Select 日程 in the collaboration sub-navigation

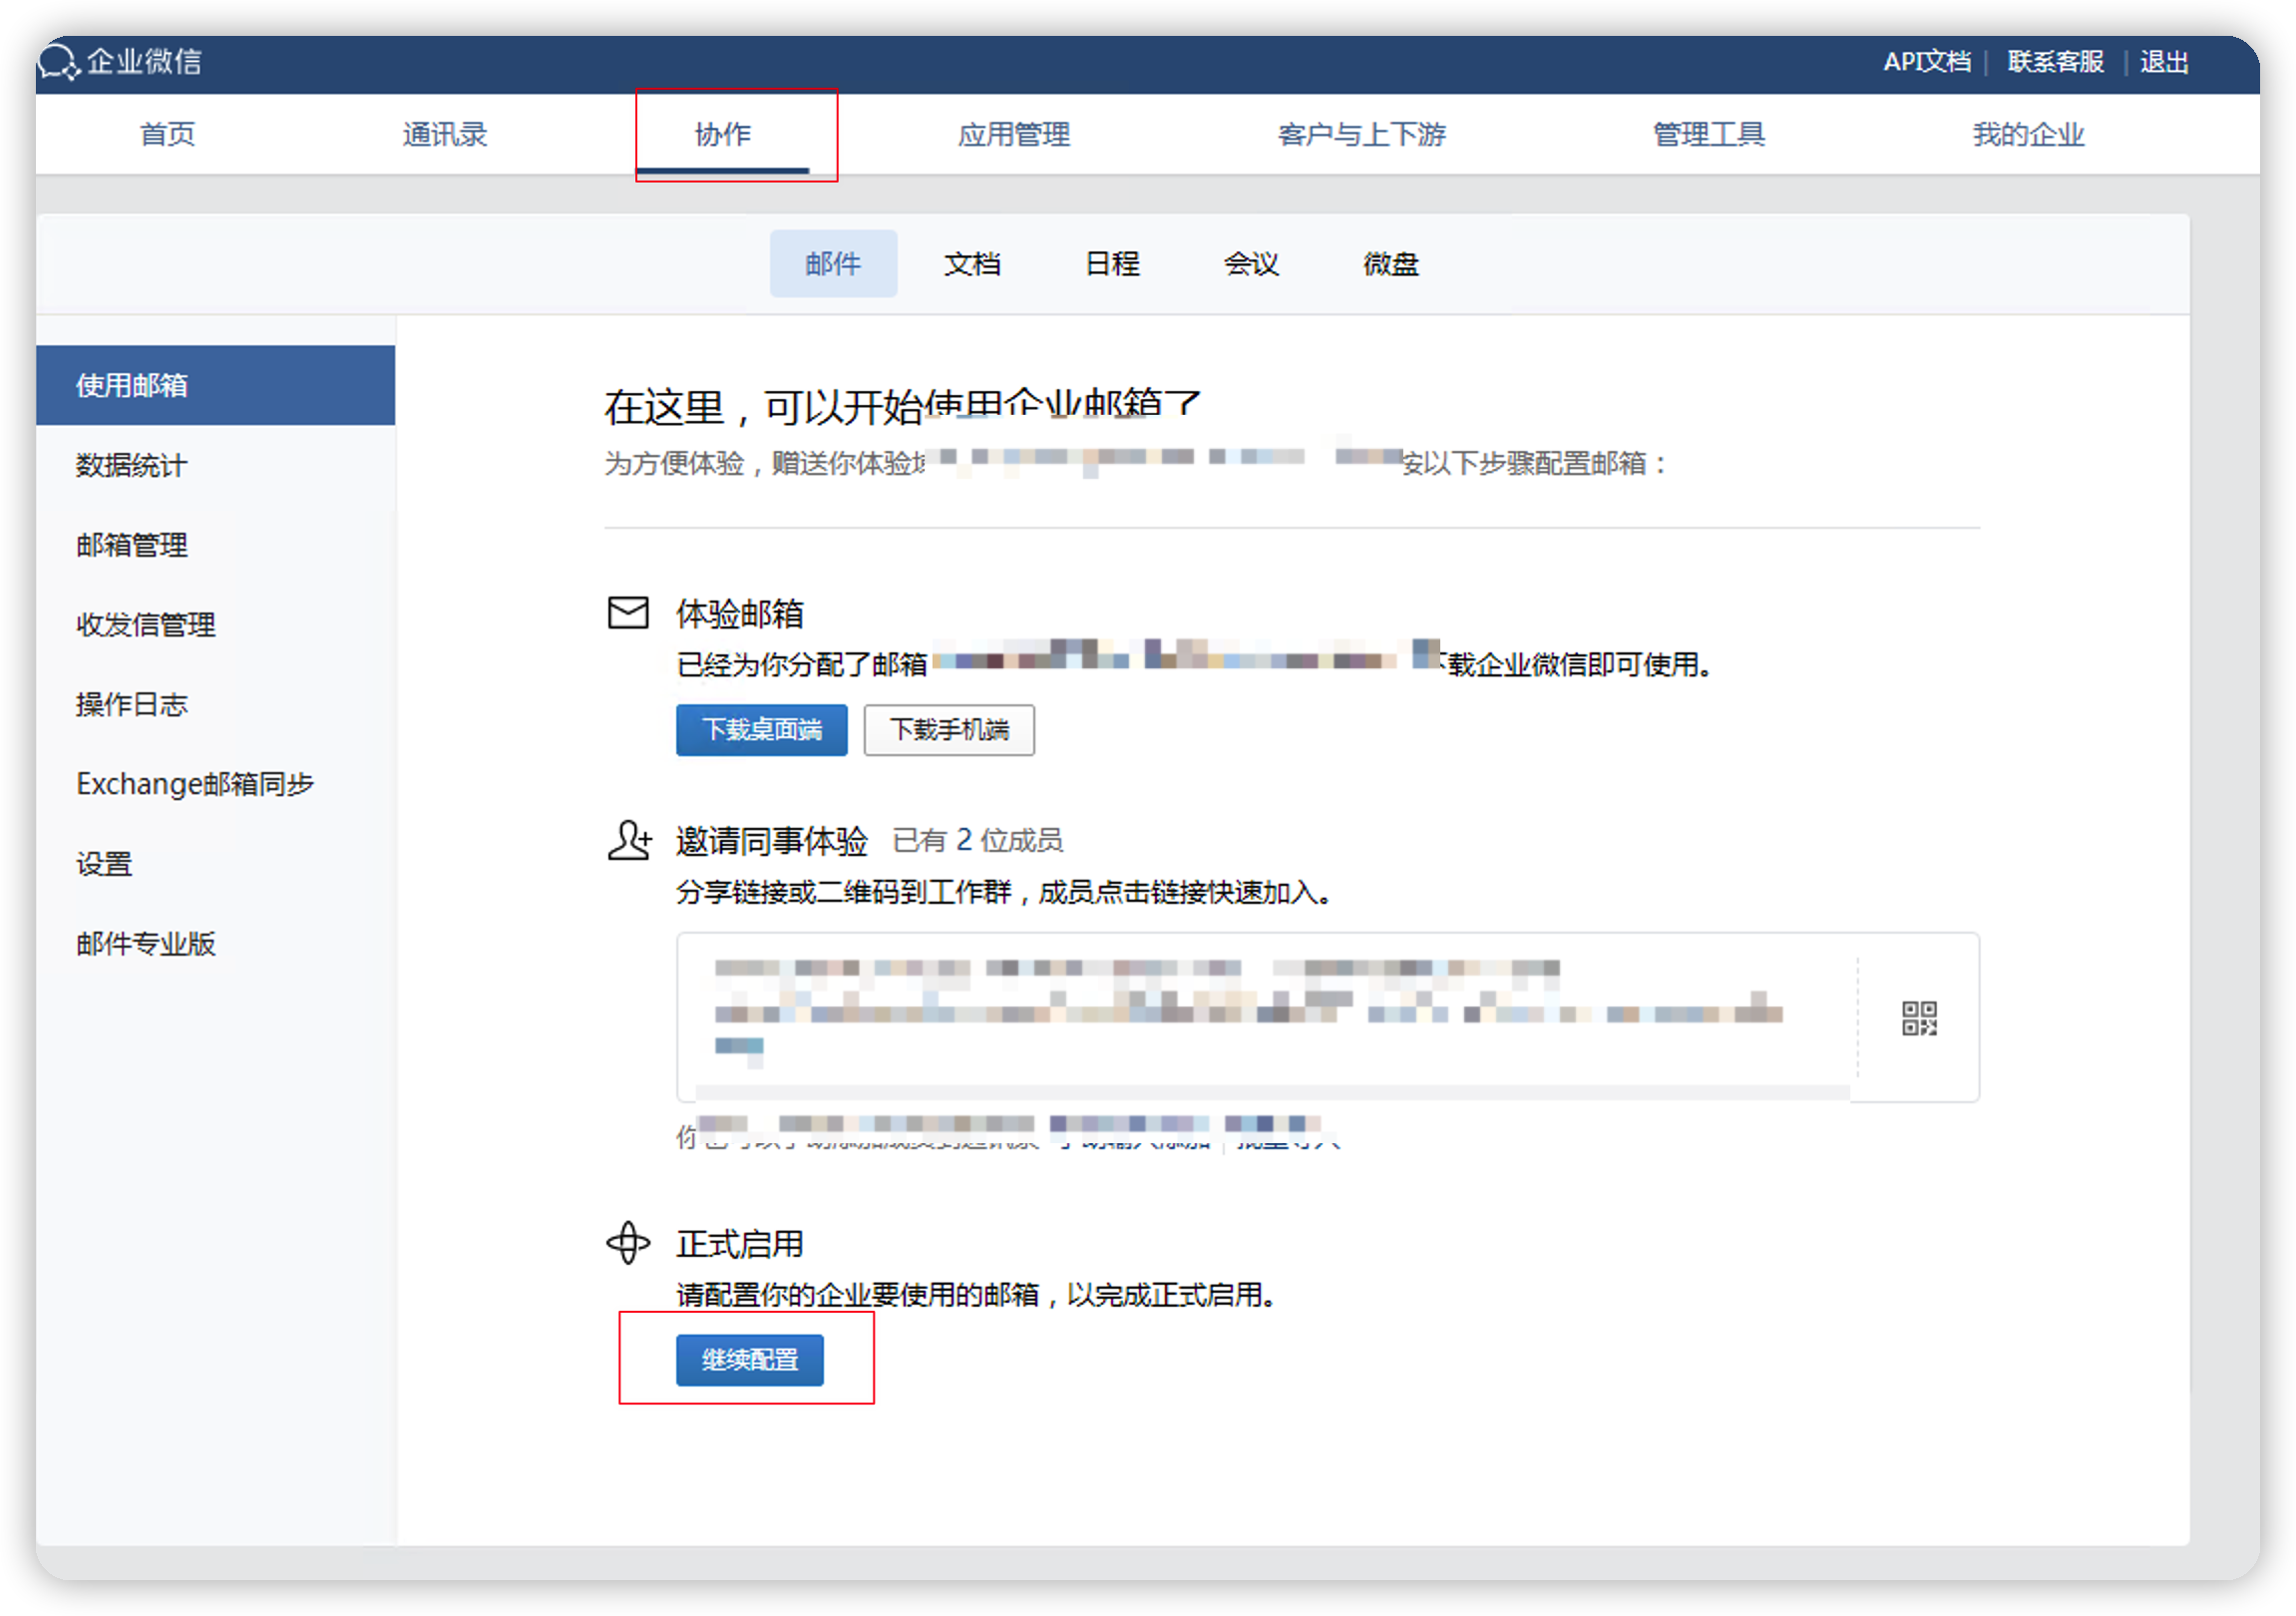pyautogui.click(x=1111, y=263)
